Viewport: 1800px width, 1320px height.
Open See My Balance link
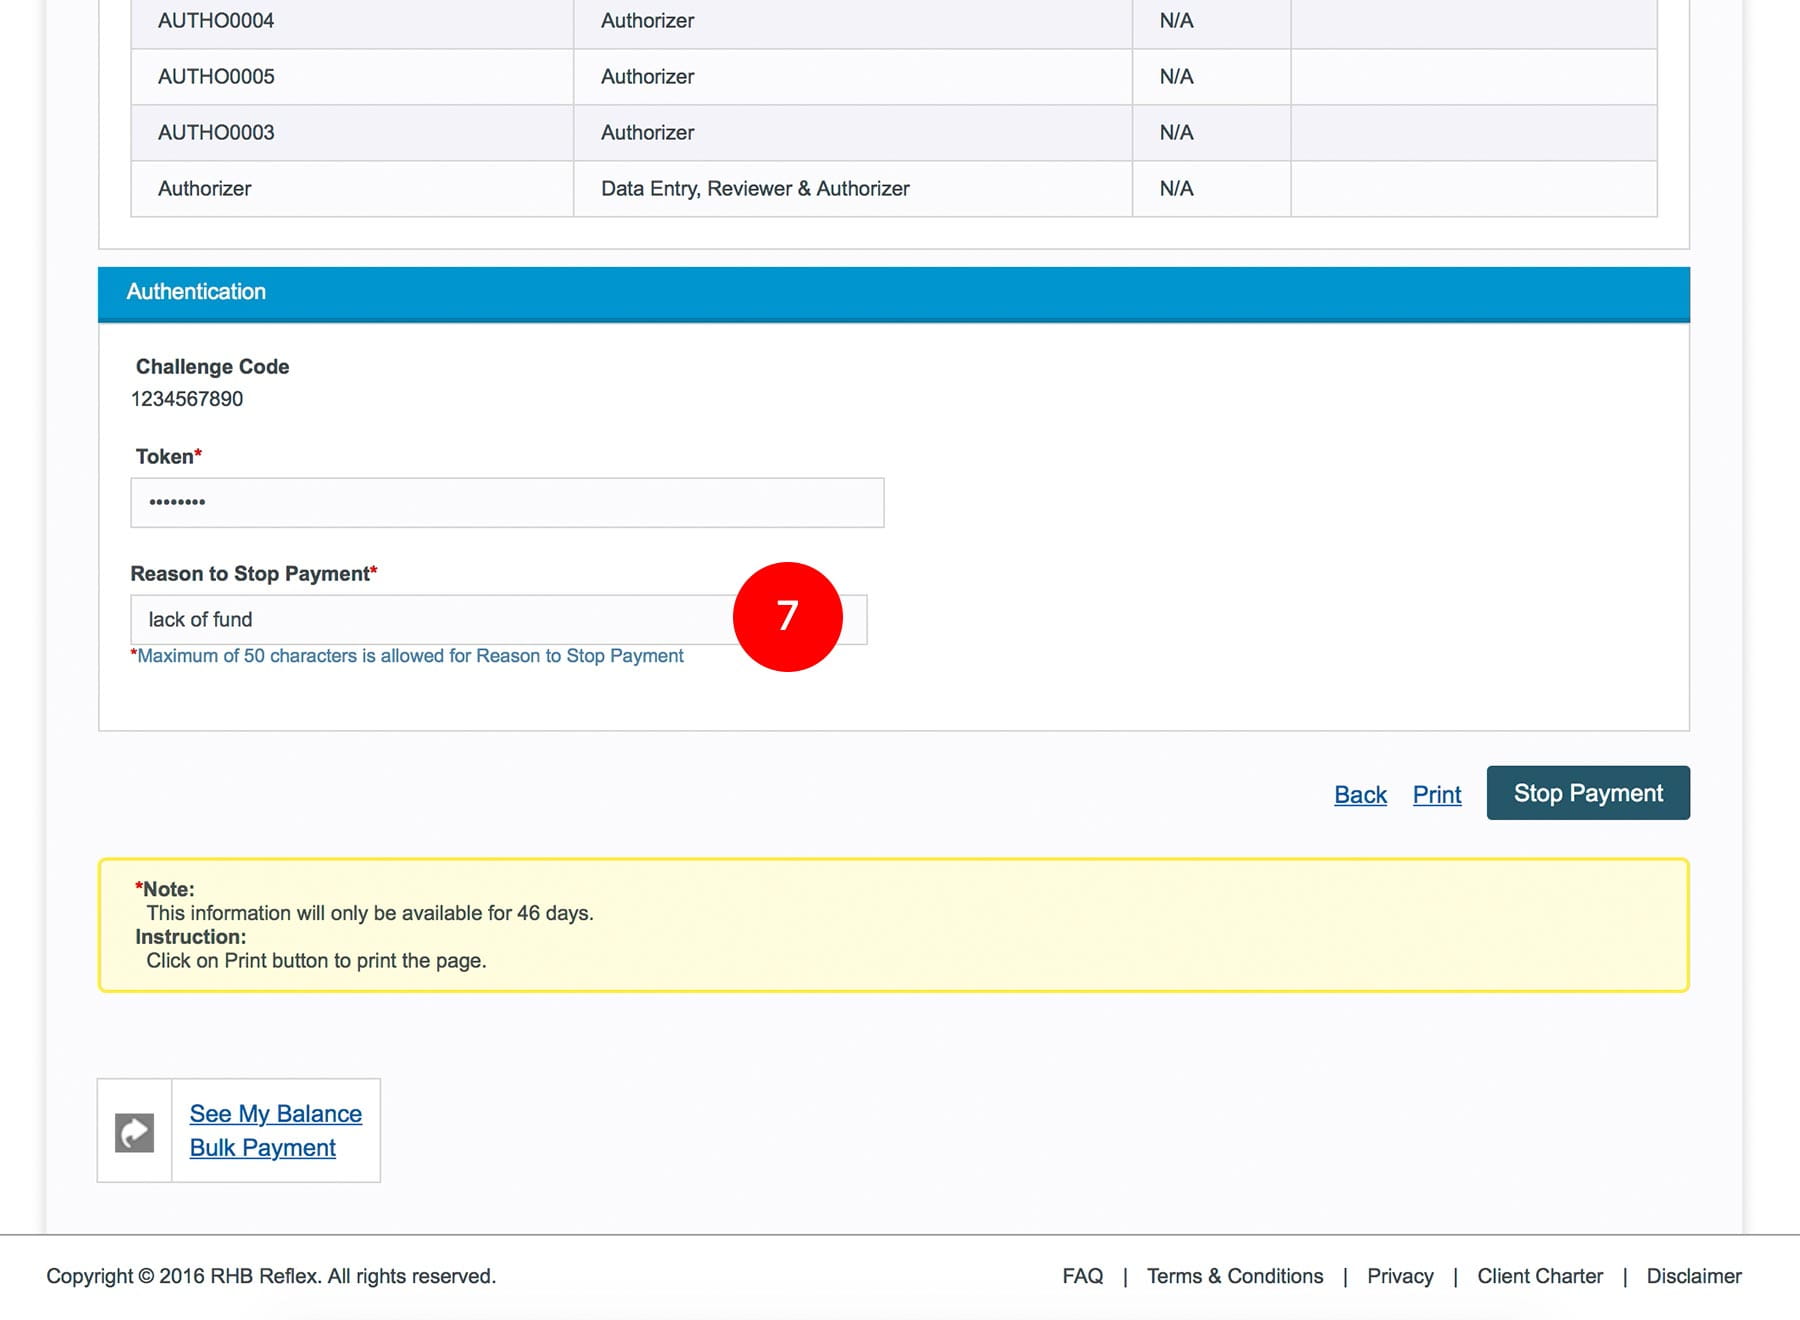275,1114
